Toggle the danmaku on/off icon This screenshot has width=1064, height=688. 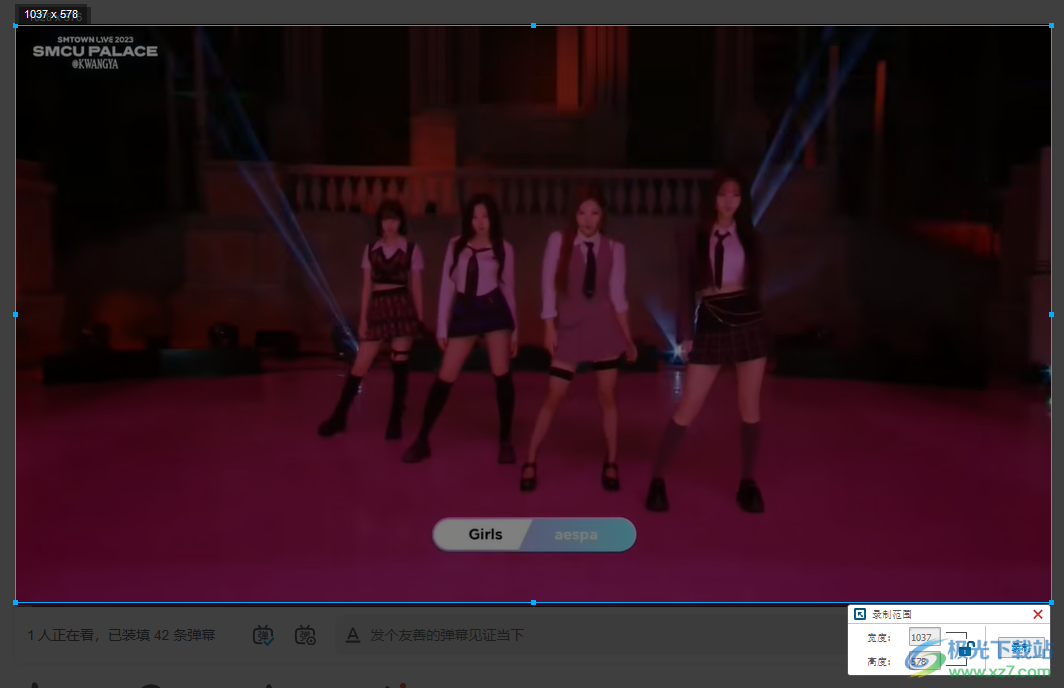click(263, 635)
